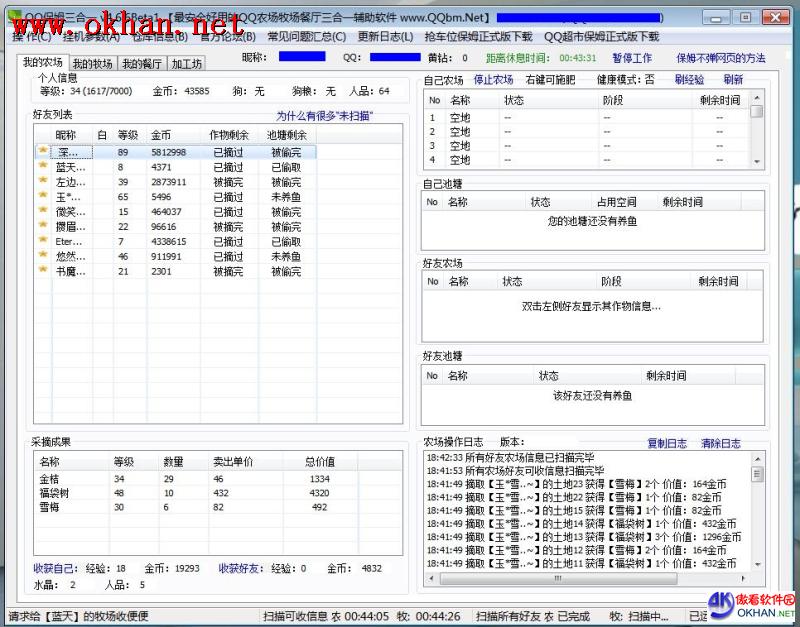Click the star icon beside friend 玉*…

click(x=43, y=195)
